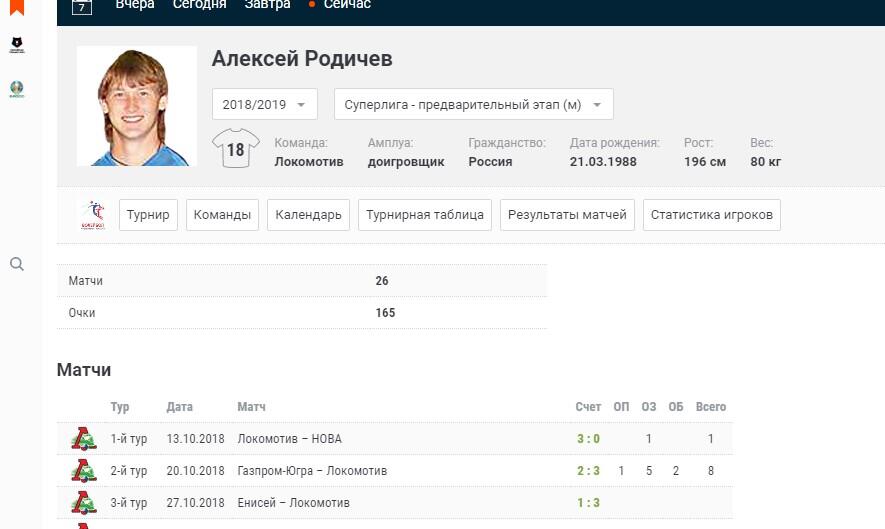Click the search magnifier icon
The image size is (885, 529).
tap(17, 264)
